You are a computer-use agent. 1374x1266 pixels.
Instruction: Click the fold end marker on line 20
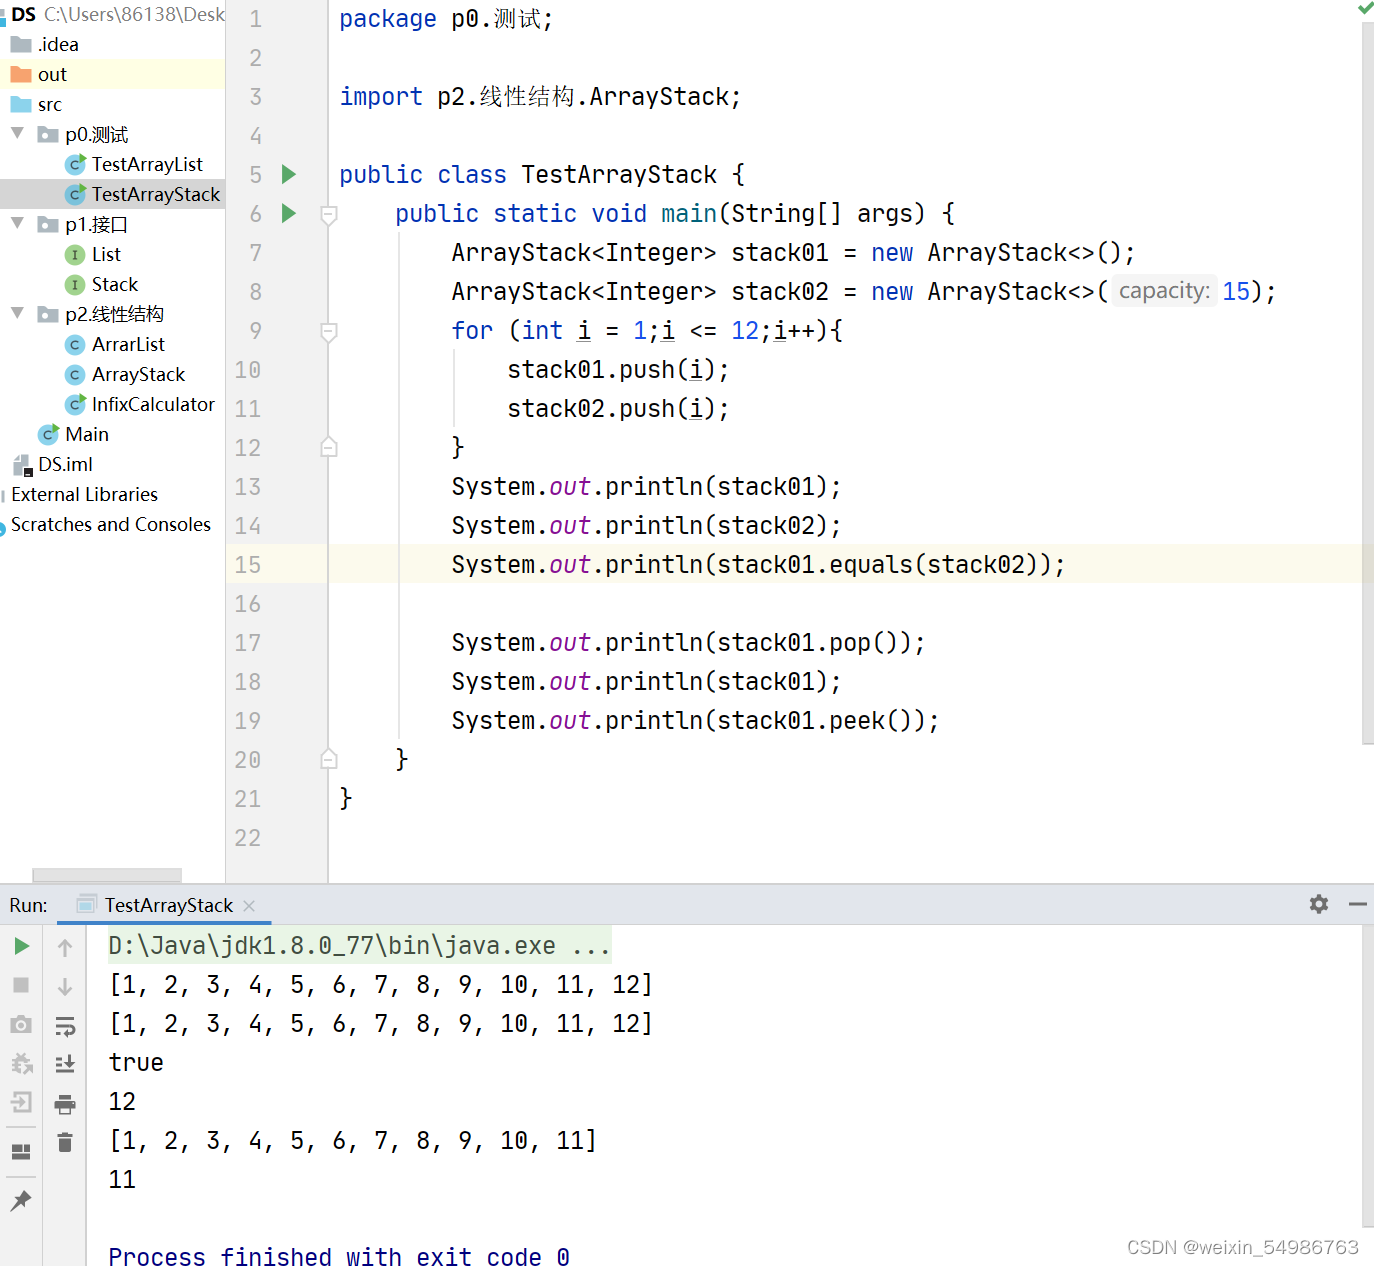pyautogui.click(x=329, y=759)
